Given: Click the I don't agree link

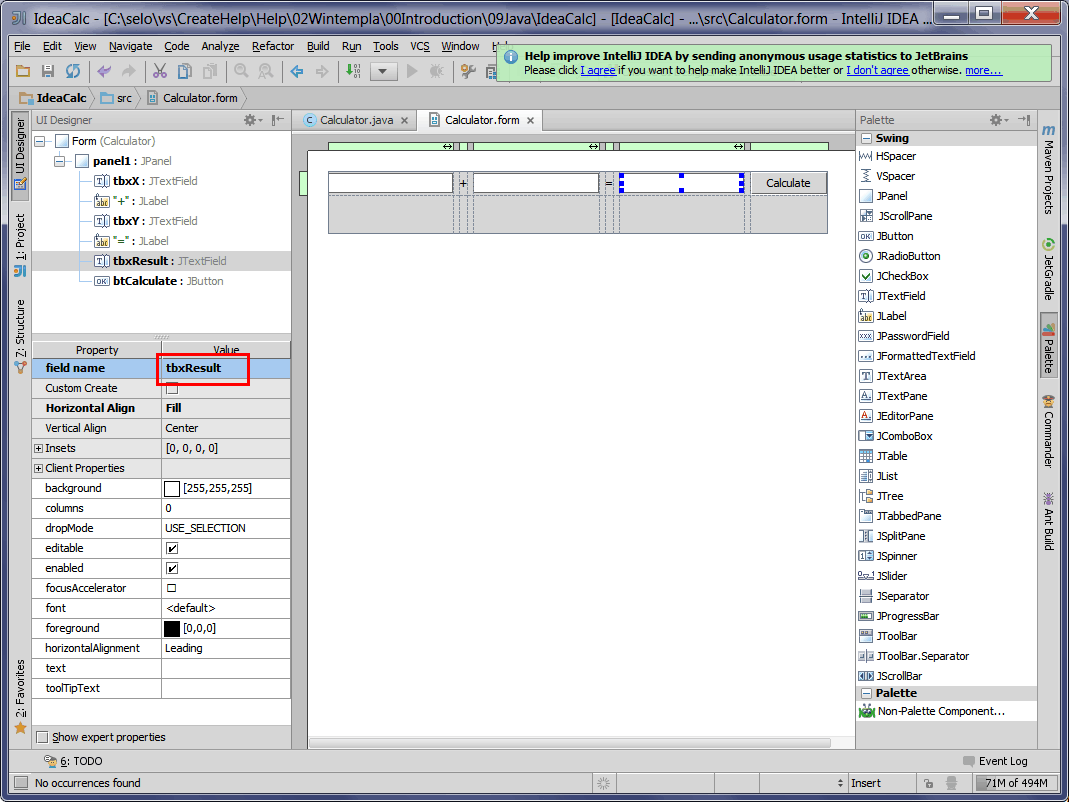Looking at the screenshot, I should click(877, 70).
